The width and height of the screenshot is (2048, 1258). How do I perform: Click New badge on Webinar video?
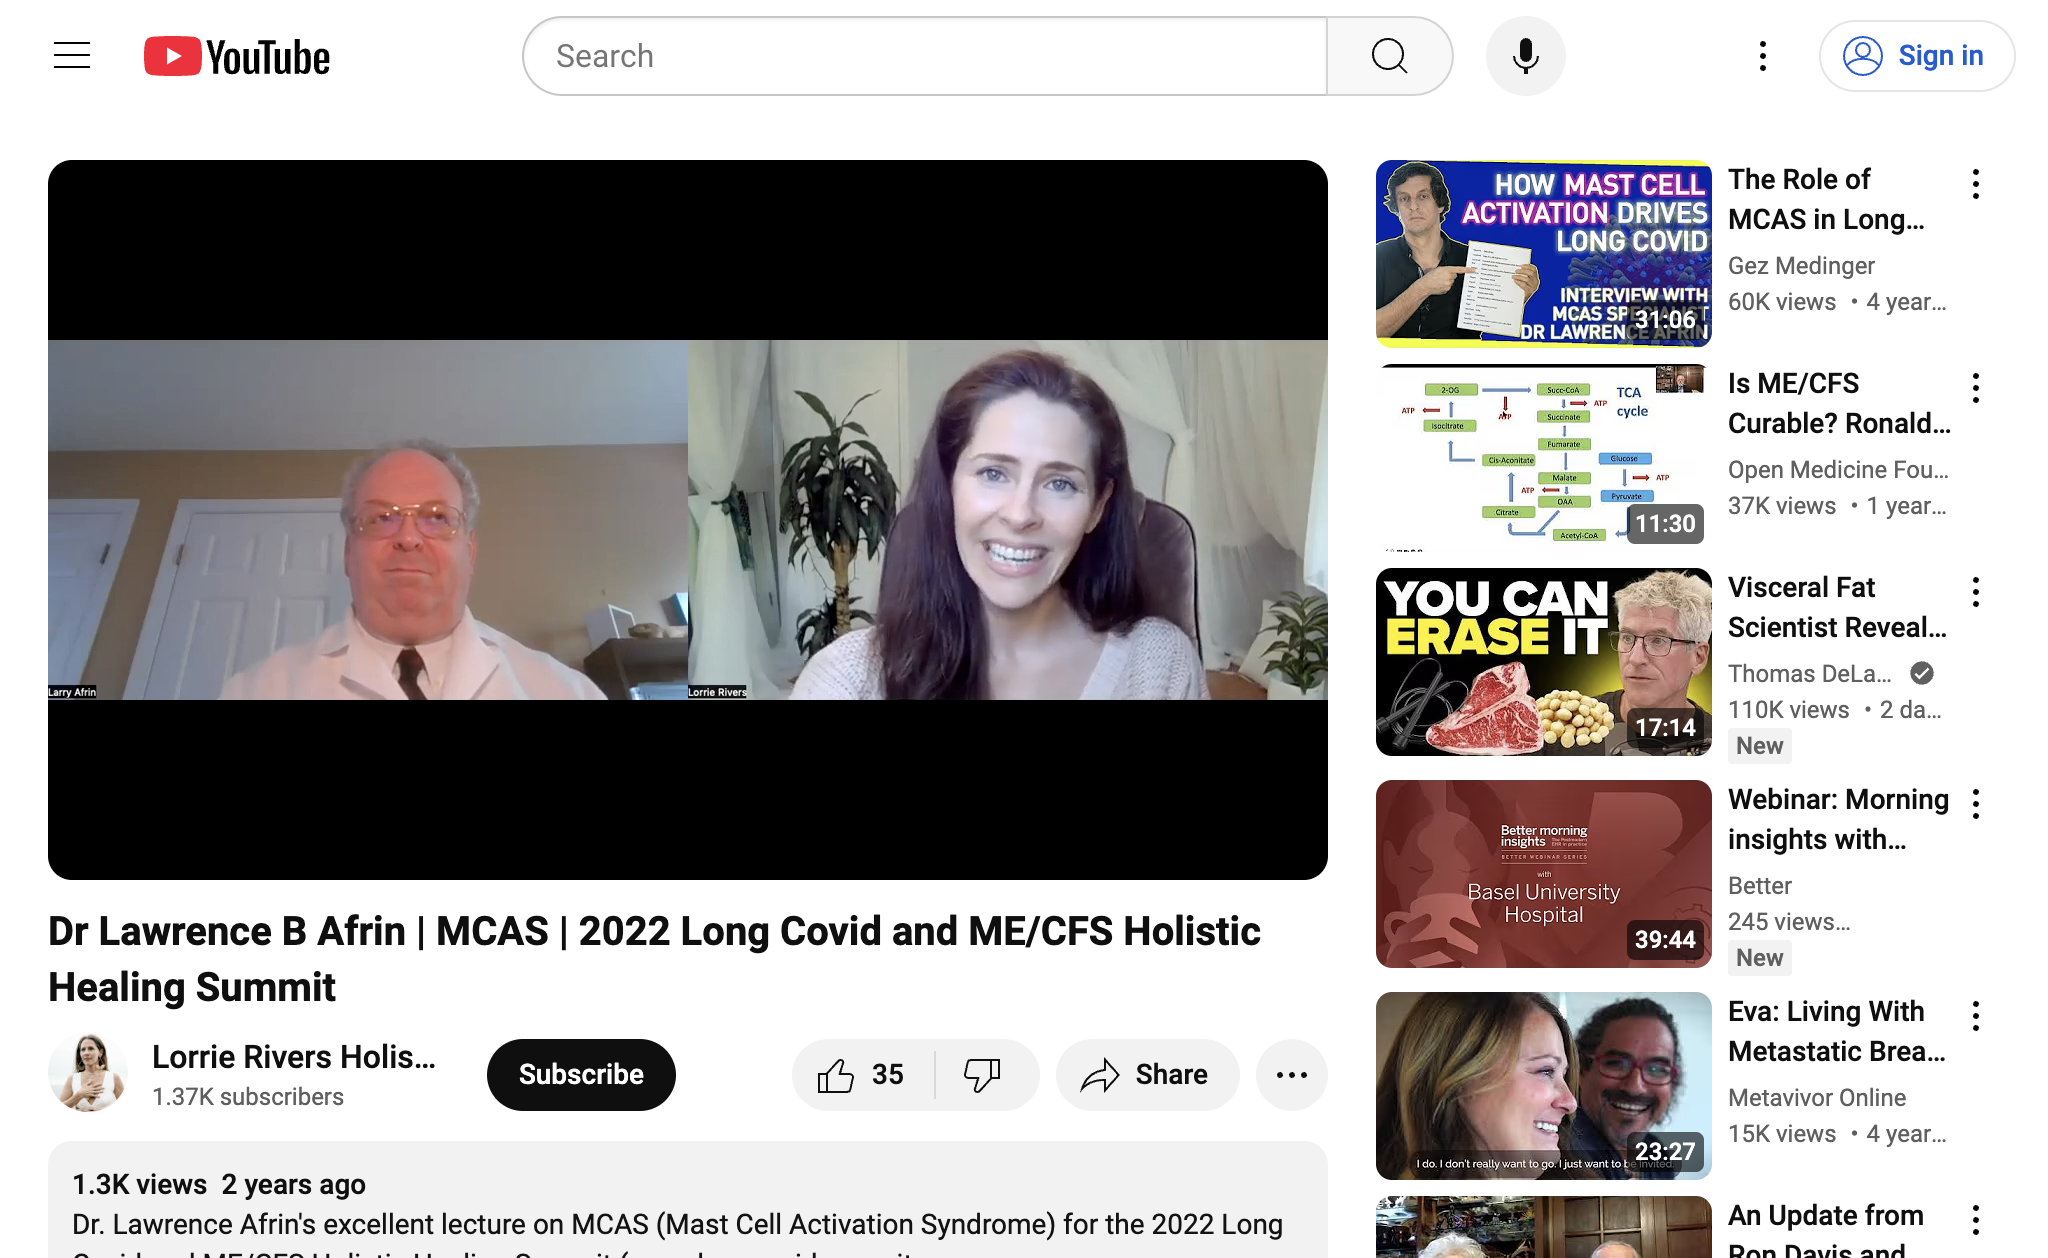click(1759, 958)
